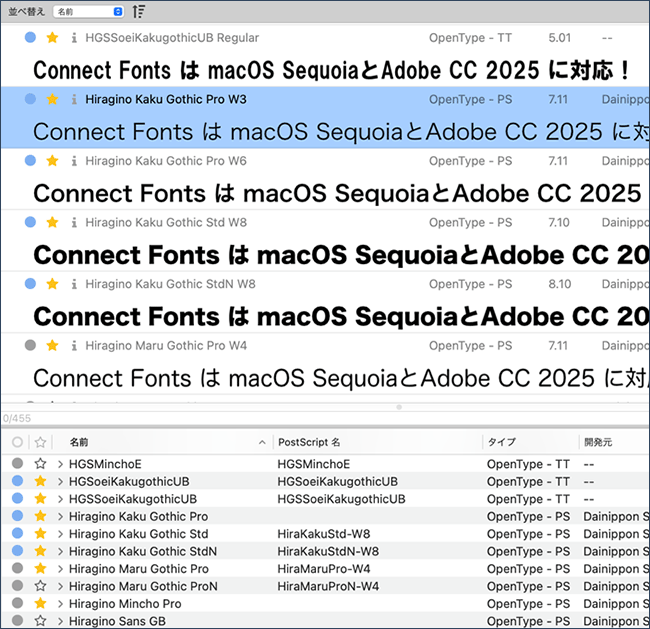Toggle favorite star for Hiragino Kaku Gothic Std W8
The image size is (650, 629).
pyautogui.click(x=52, y=222)
